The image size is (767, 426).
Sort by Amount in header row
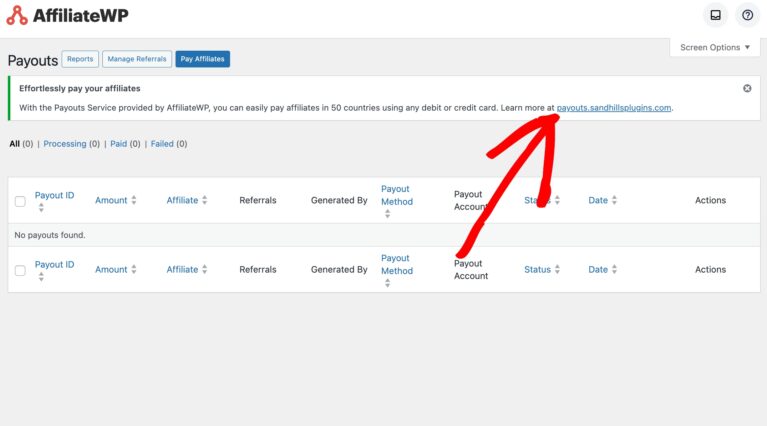click(x=111, y=200)
